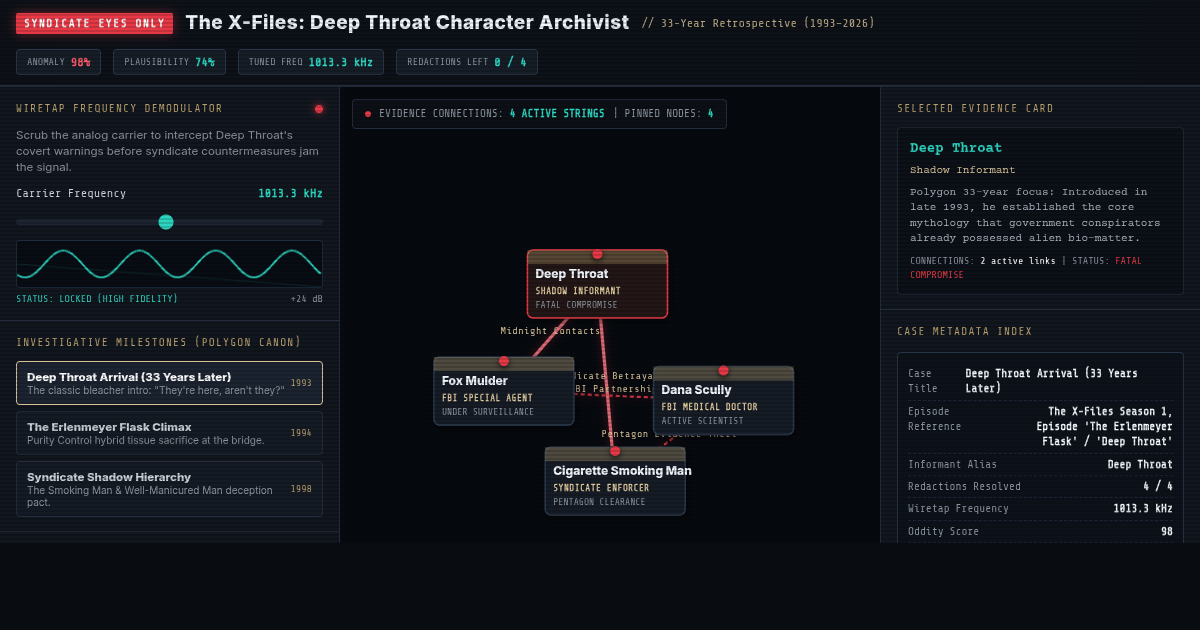Image resolution: width=1200 pixels, height=630 pixels.
Task: Click the red dot beside Evidence Connections
Action: click(368, 114)
